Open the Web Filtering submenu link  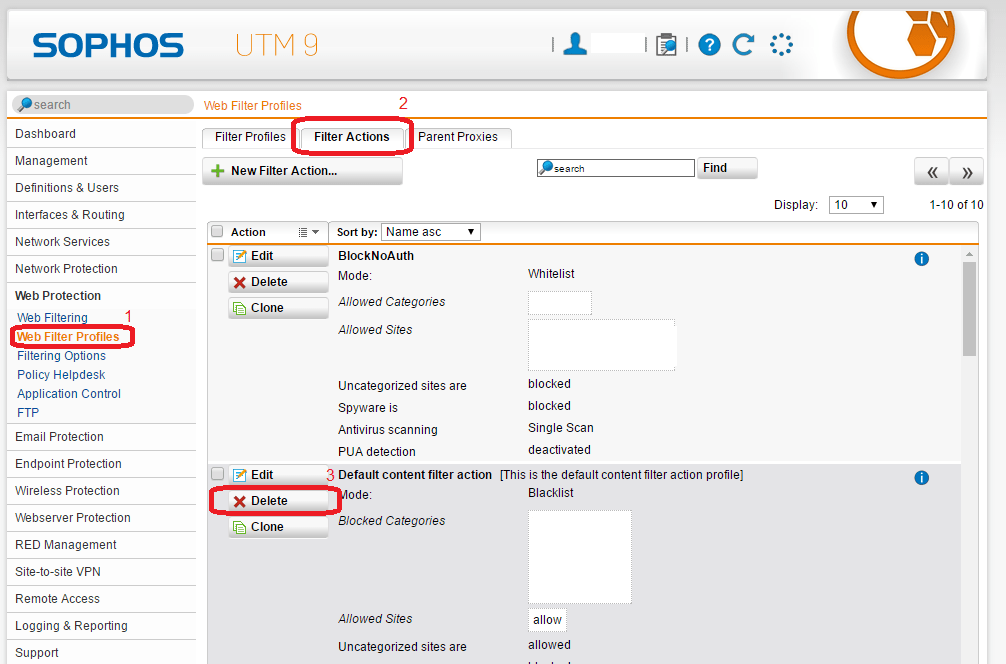tap(52, 318)
